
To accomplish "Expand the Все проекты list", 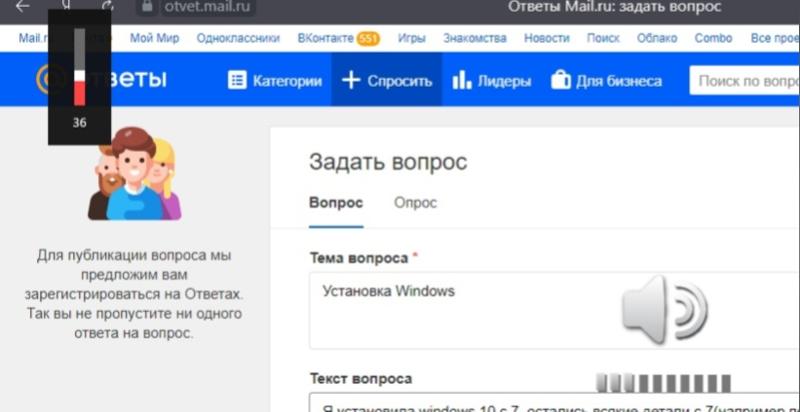I will [775, 38].
